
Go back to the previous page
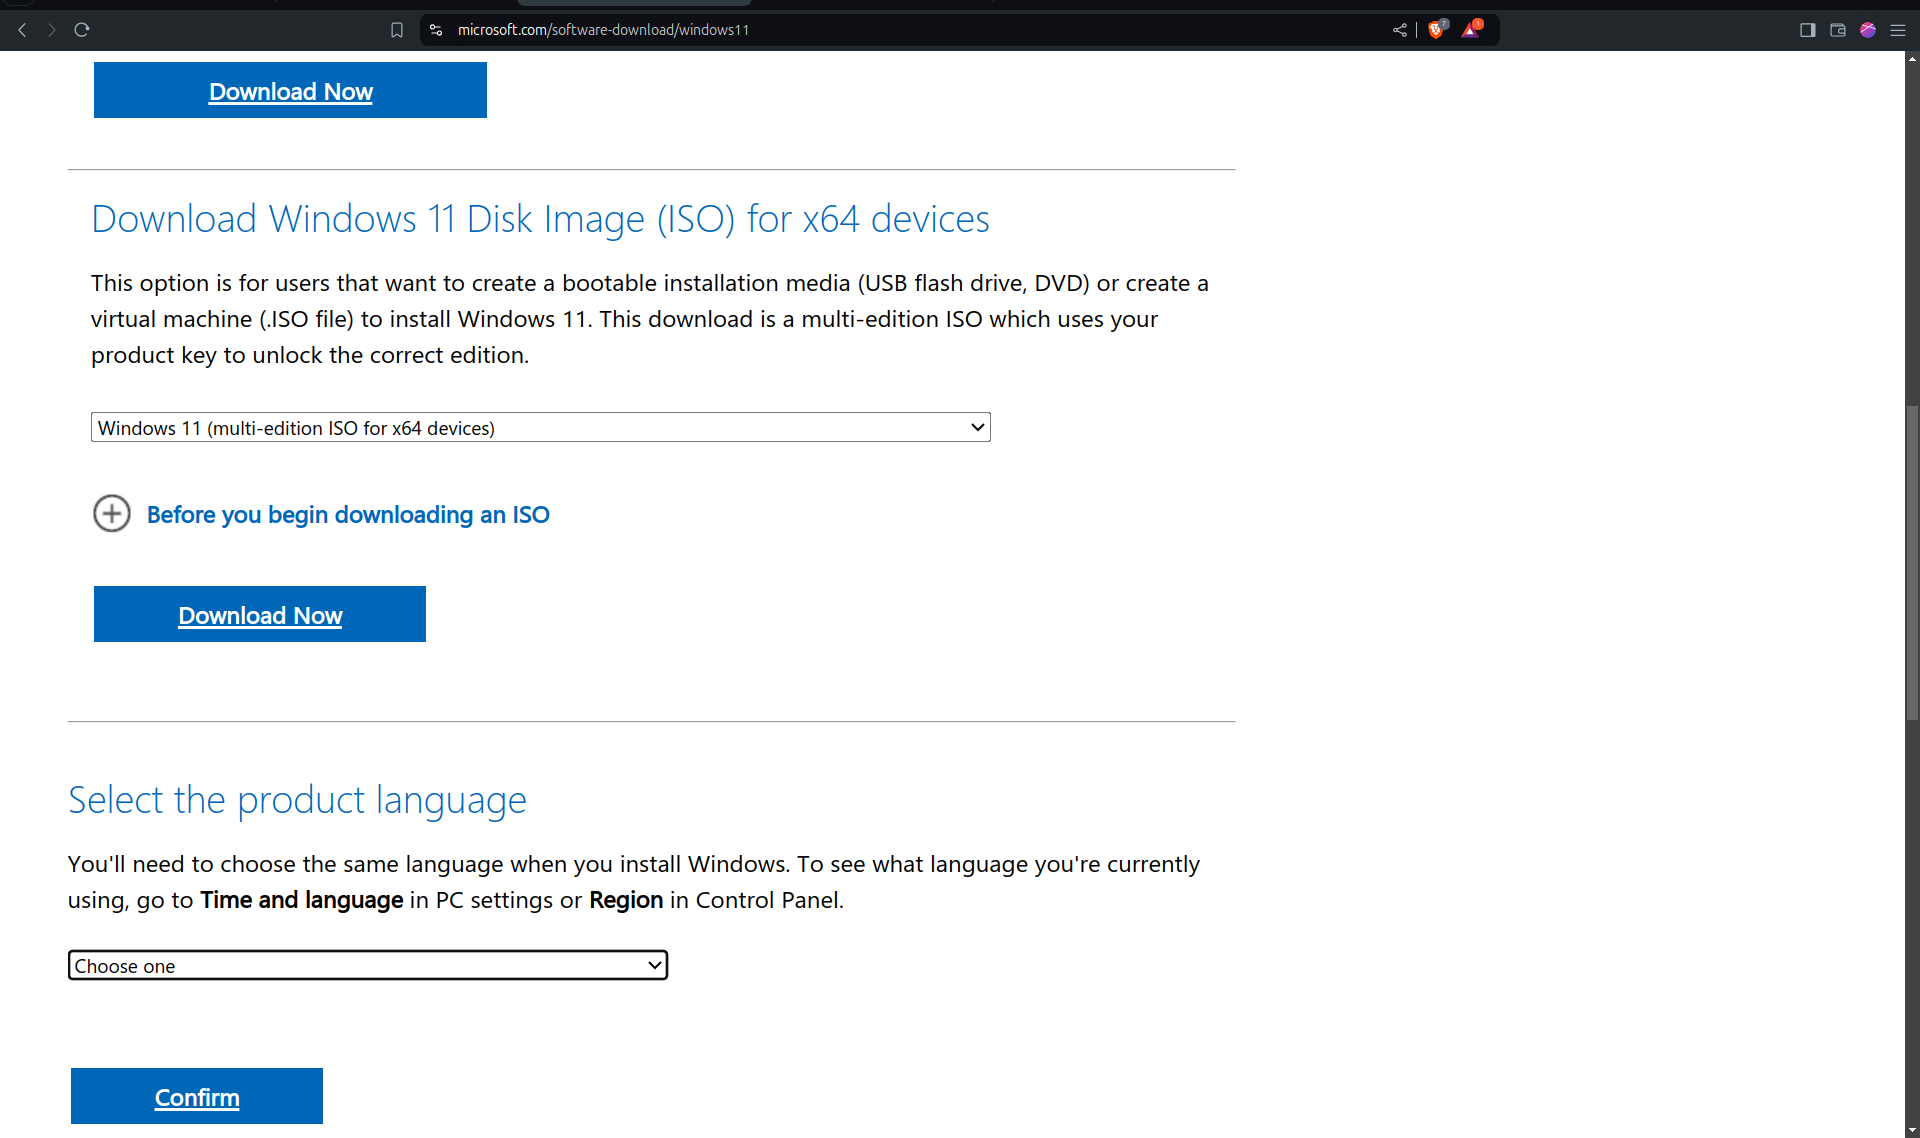tap(22, 30)
